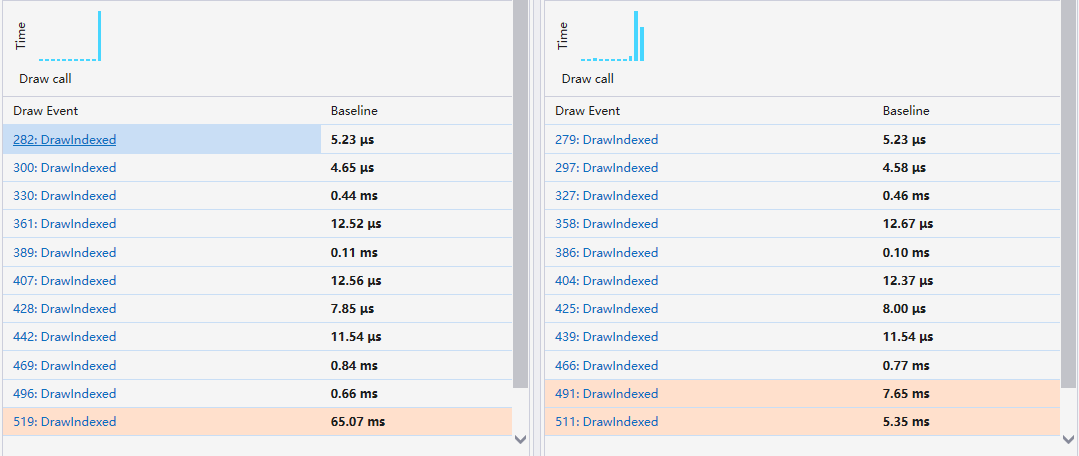The width and height of the screenshot is (1079, 456).
Task: Open the 327: DrawIndexed event link
Action: (607, 196)
